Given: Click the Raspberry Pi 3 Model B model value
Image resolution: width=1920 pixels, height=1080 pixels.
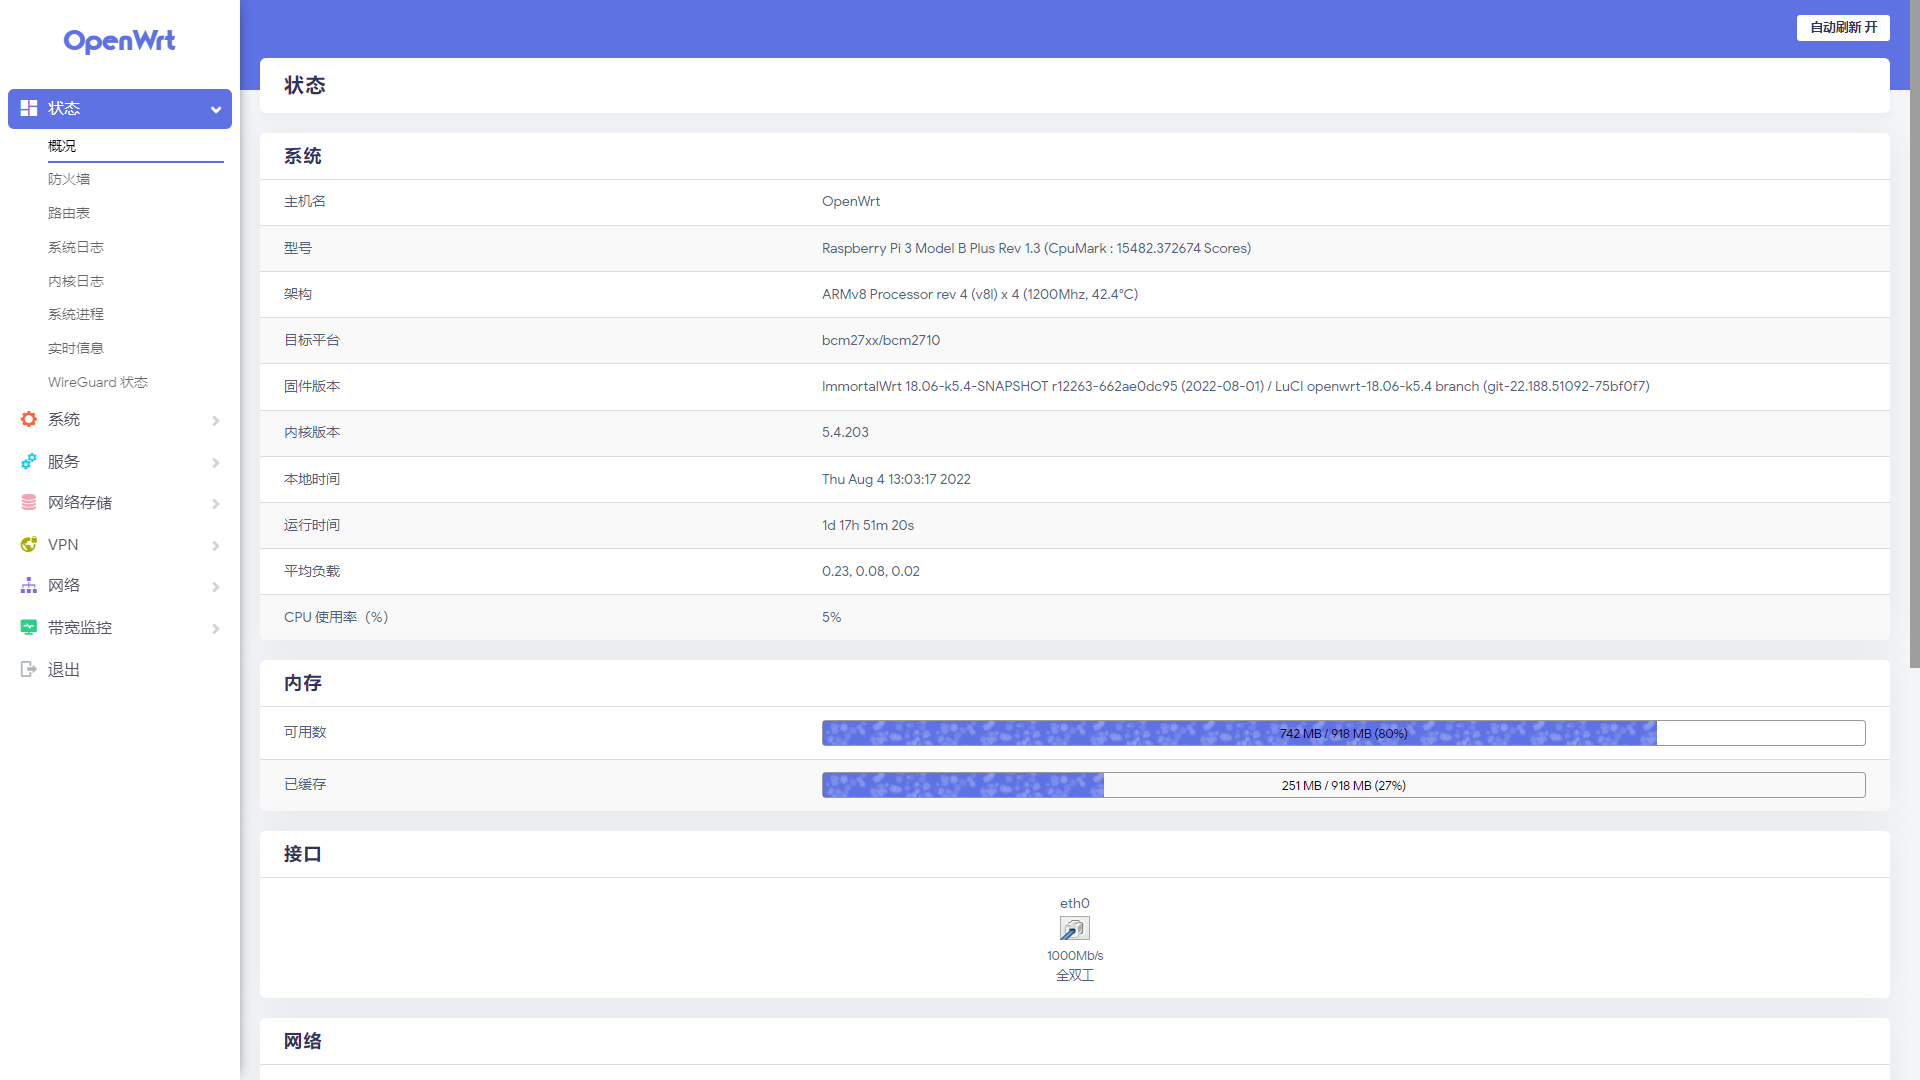Looking at the screenshot, I should coord(1036,248).
